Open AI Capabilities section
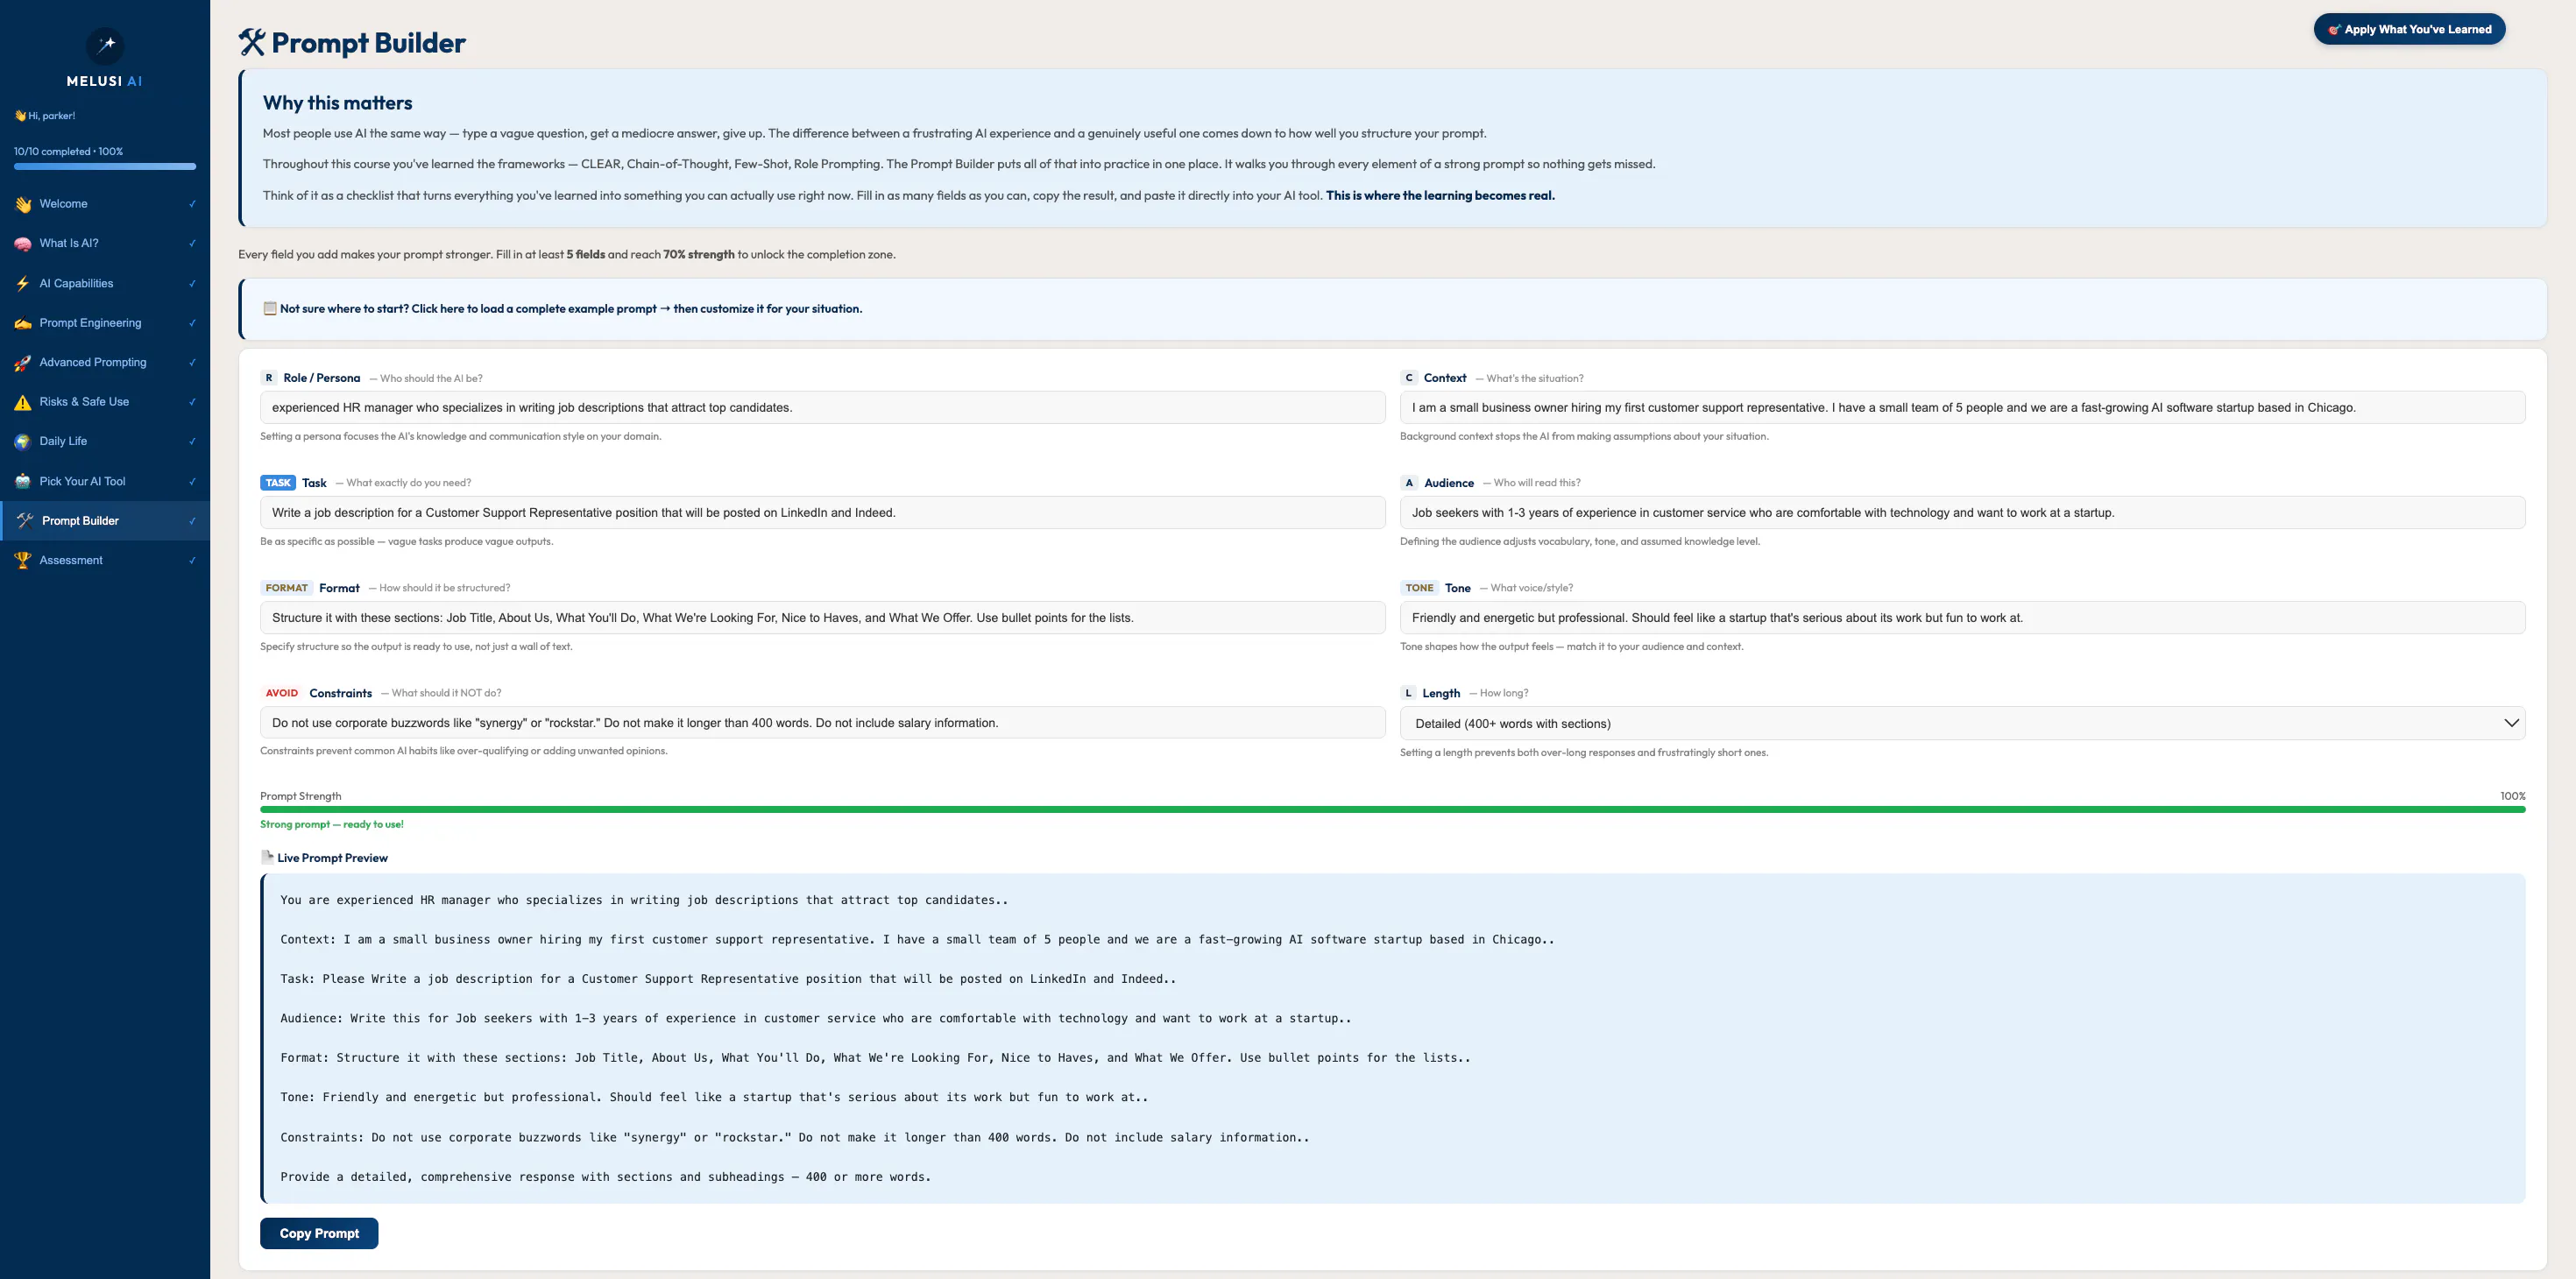This screenshot has height=1279, width=2576. [x=105, y=284]
